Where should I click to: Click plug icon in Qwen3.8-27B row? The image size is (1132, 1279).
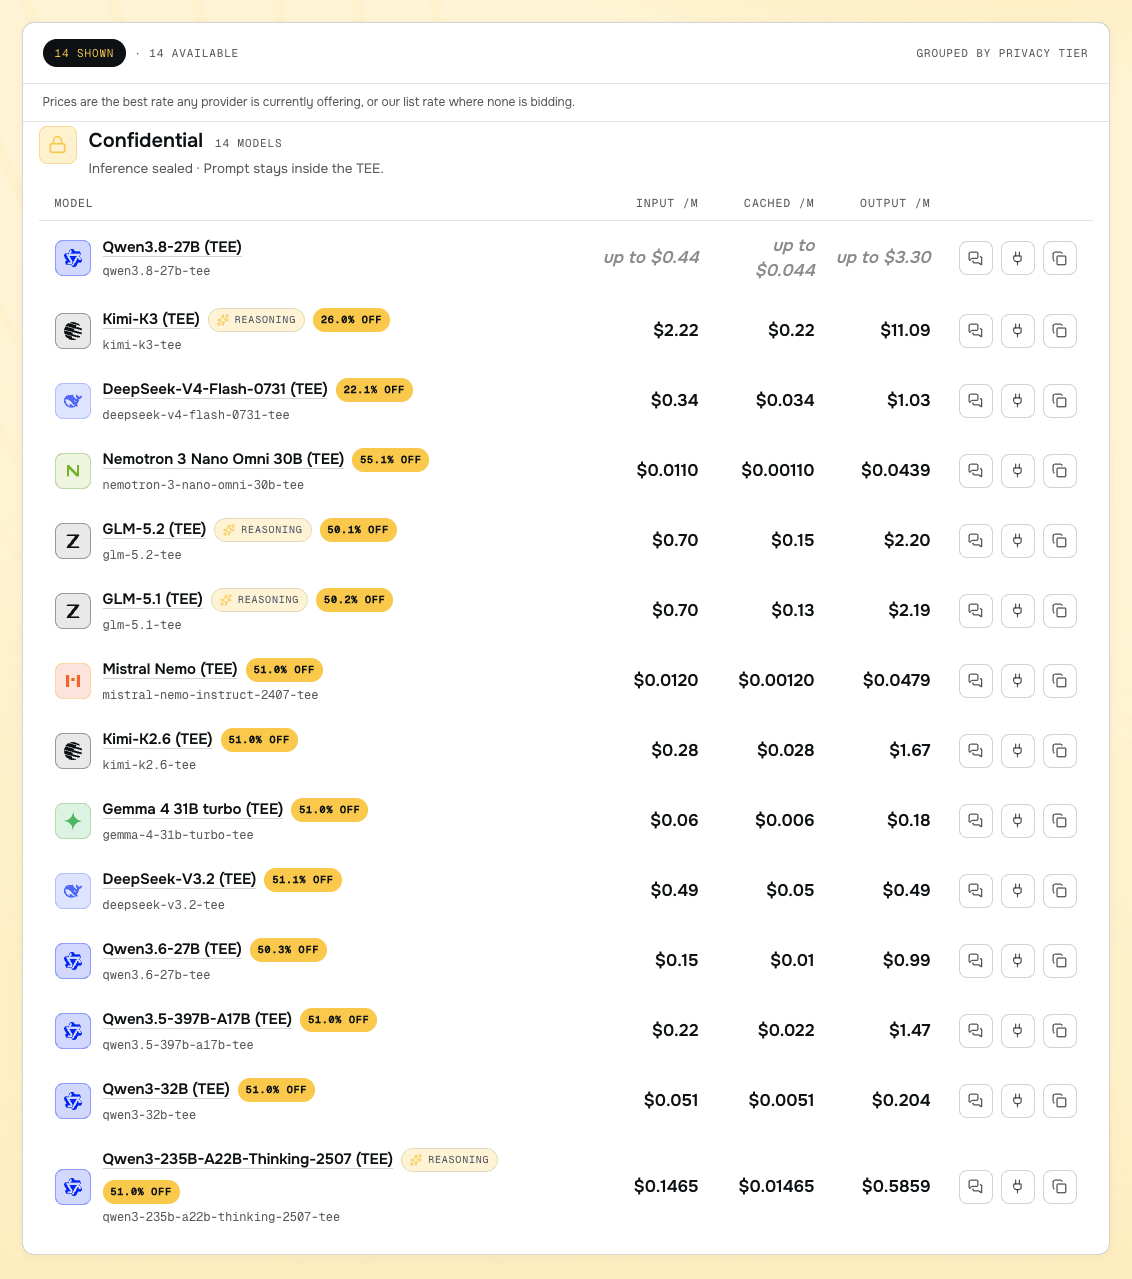coord(1018,258)
